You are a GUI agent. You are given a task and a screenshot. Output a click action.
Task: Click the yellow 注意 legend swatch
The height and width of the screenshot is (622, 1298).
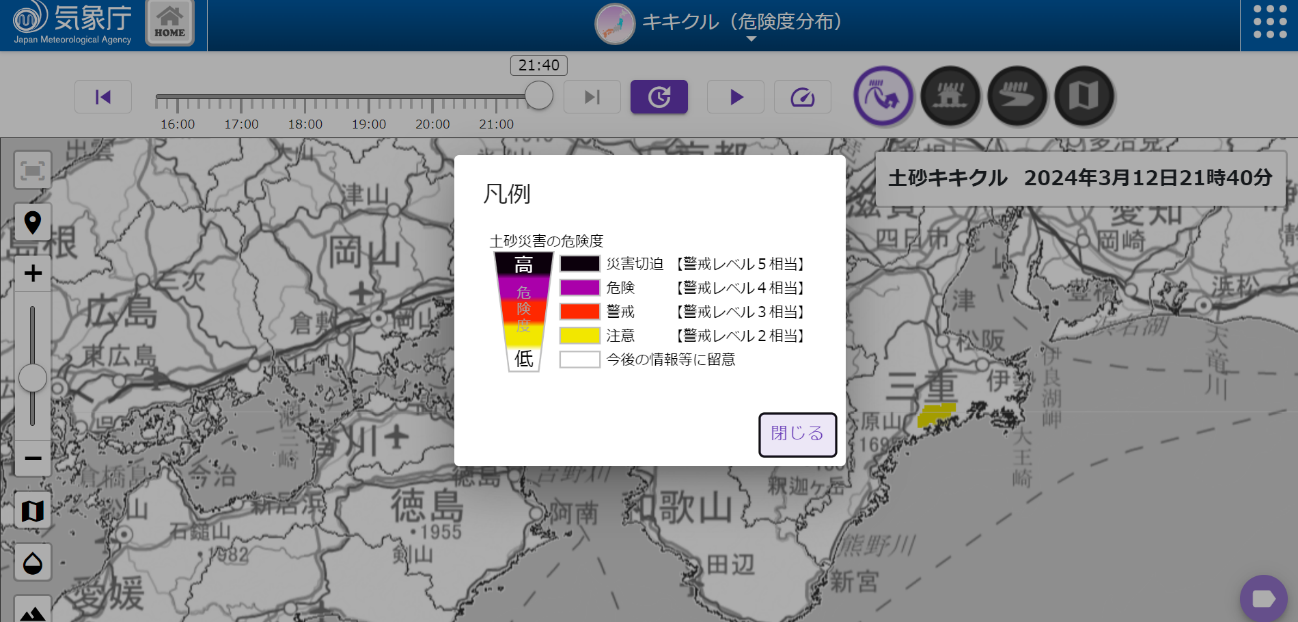coord(580,336)
